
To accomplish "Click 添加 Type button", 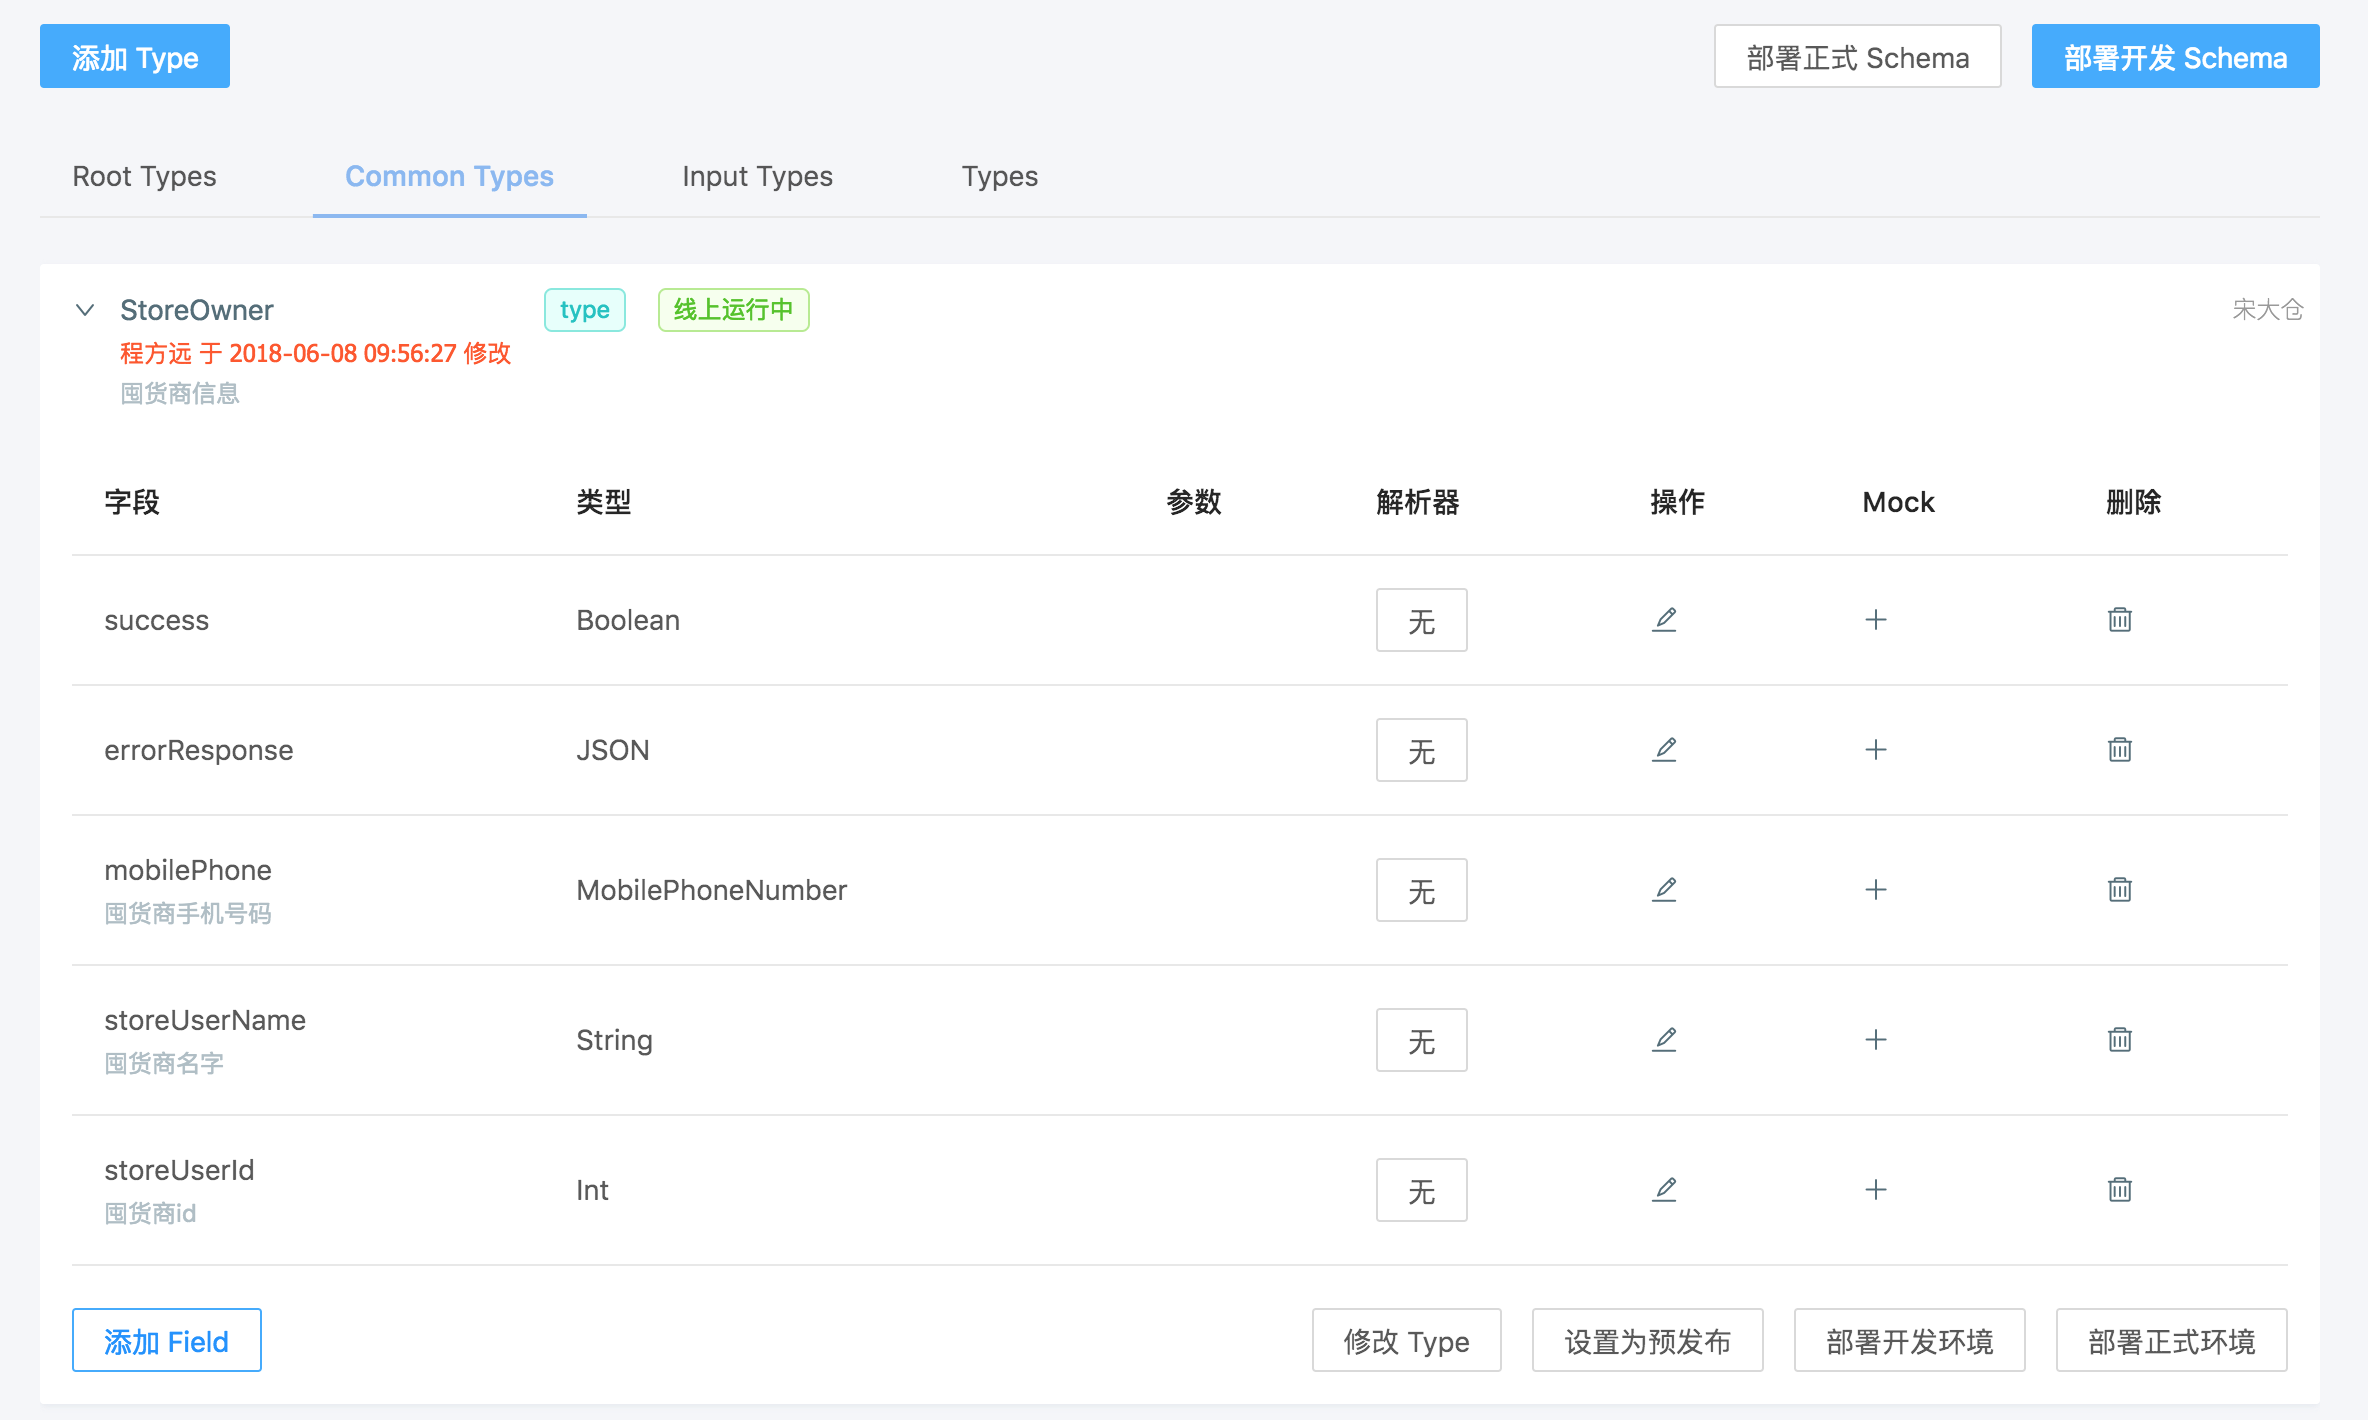I will coord(135,57).
